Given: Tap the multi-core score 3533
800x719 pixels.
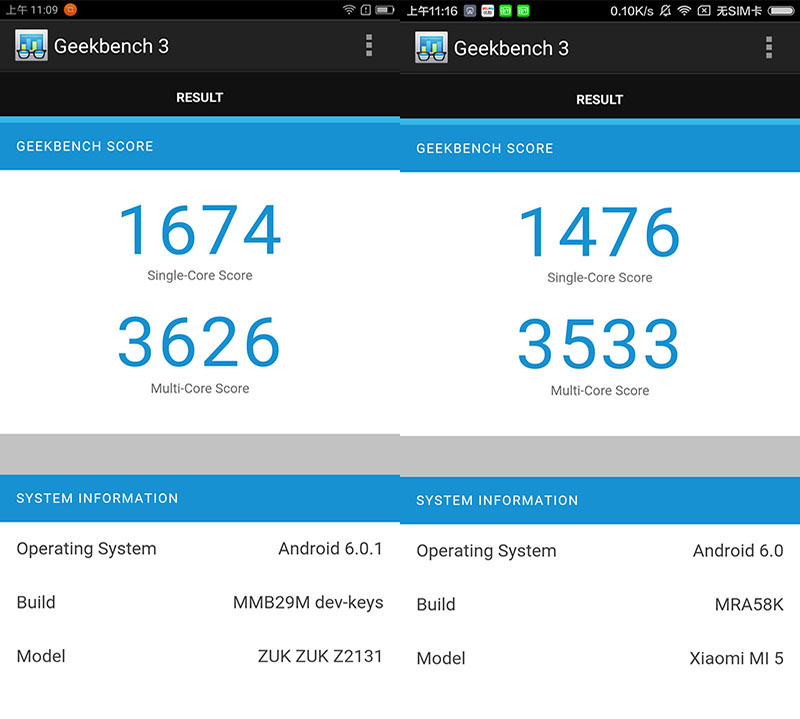Looking at the screenshot, I should point(599,344).
